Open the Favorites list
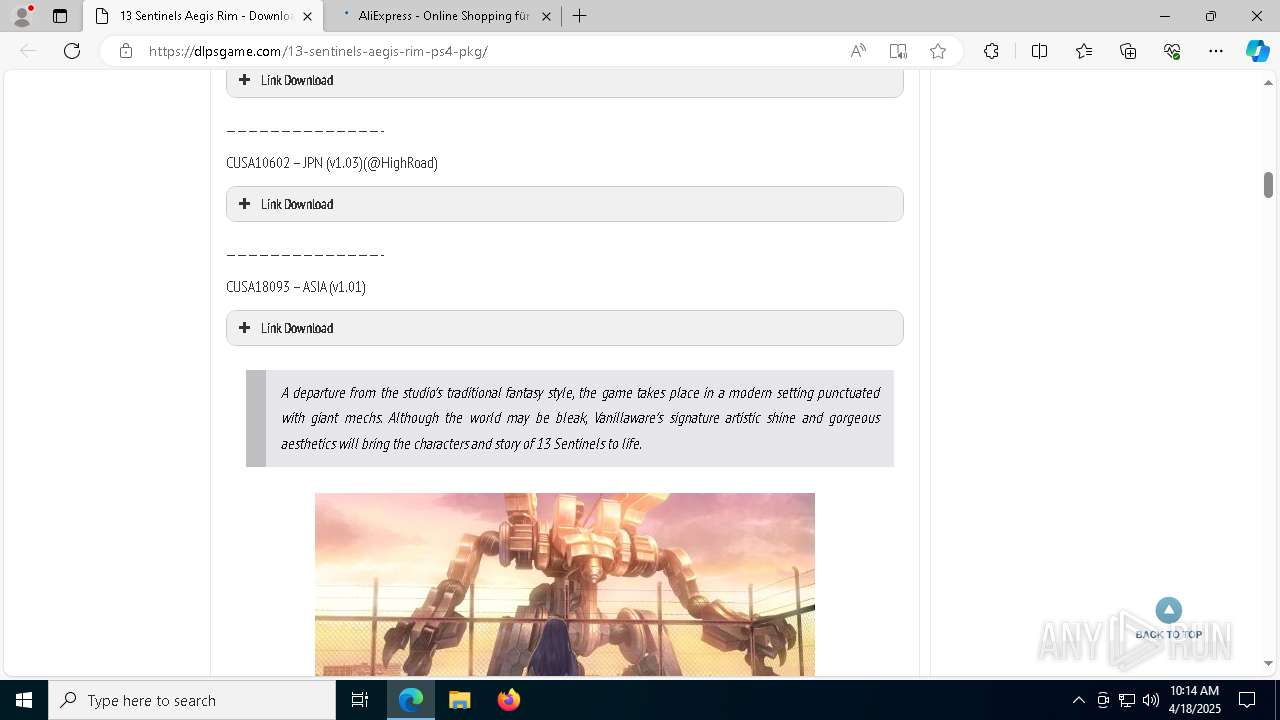The width and height of the screenshot is (1280, 720). pos(1084,51)
